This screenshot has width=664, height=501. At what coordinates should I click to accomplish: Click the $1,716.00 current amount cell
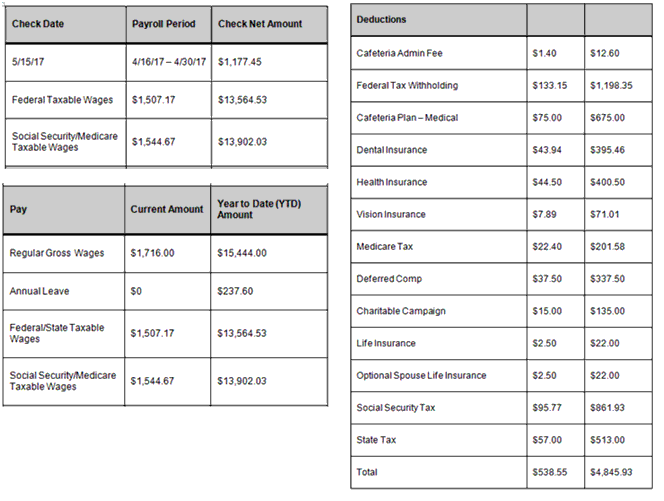168,253
